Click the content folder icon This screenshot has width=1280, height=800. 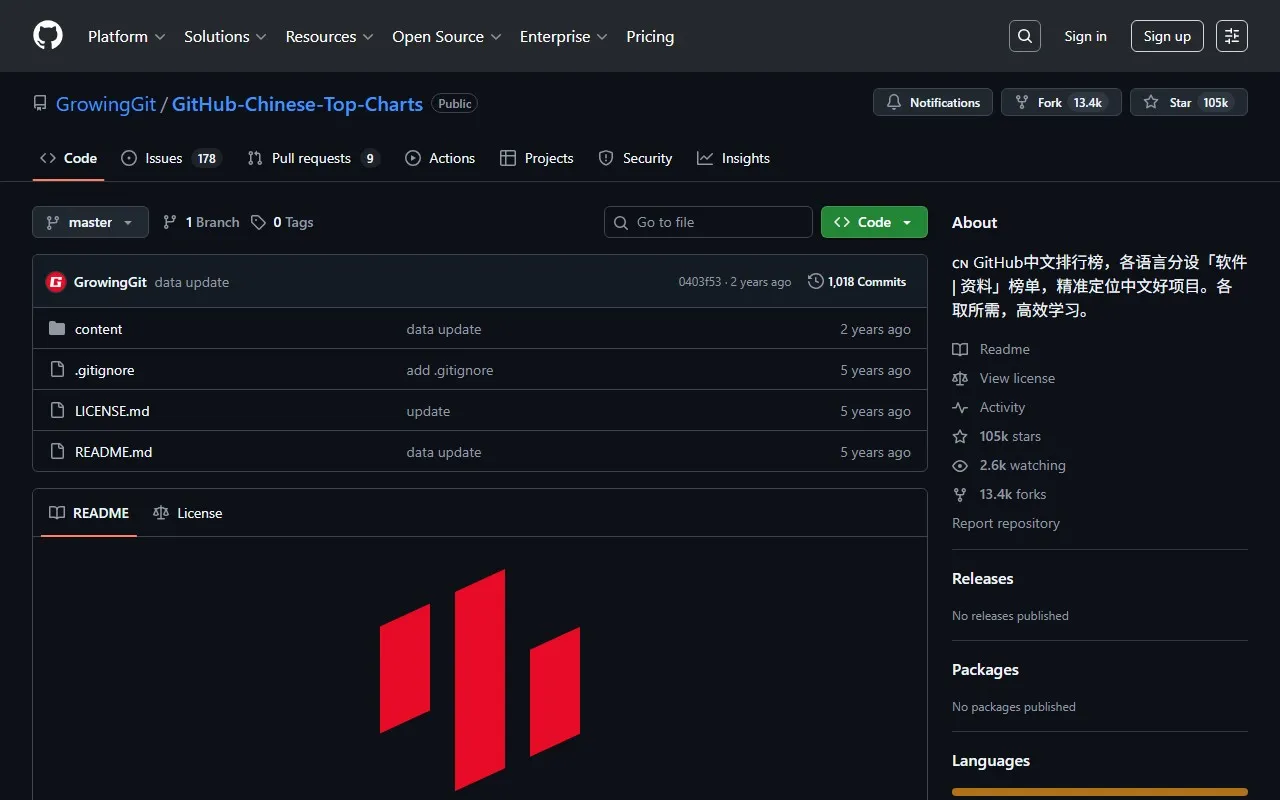click(57, 329)
